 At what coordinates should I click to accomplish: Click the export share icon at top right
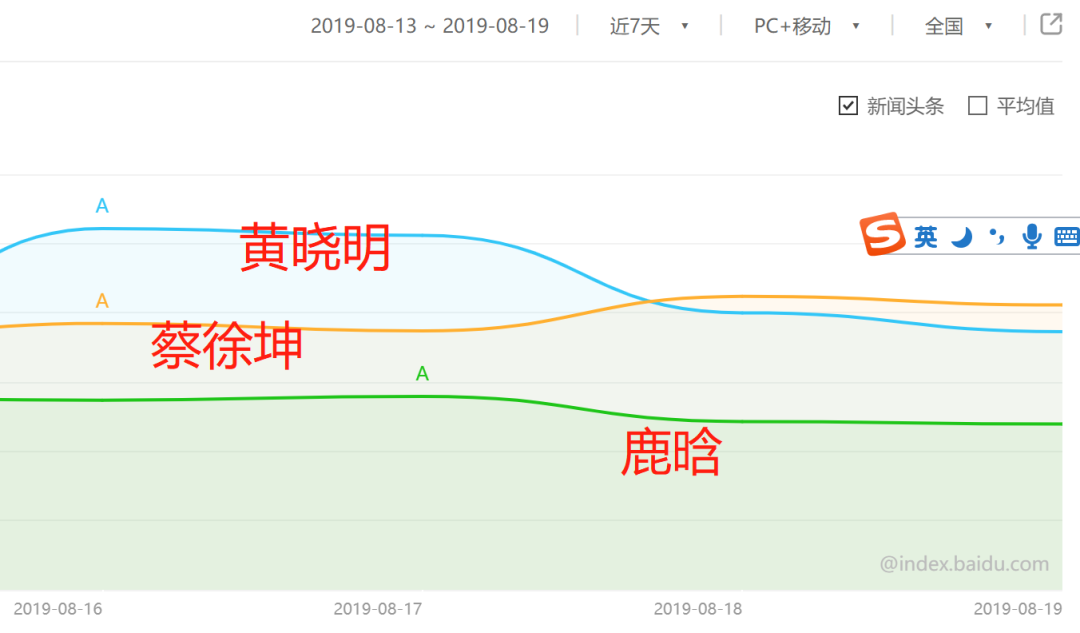click(1051, 24)
